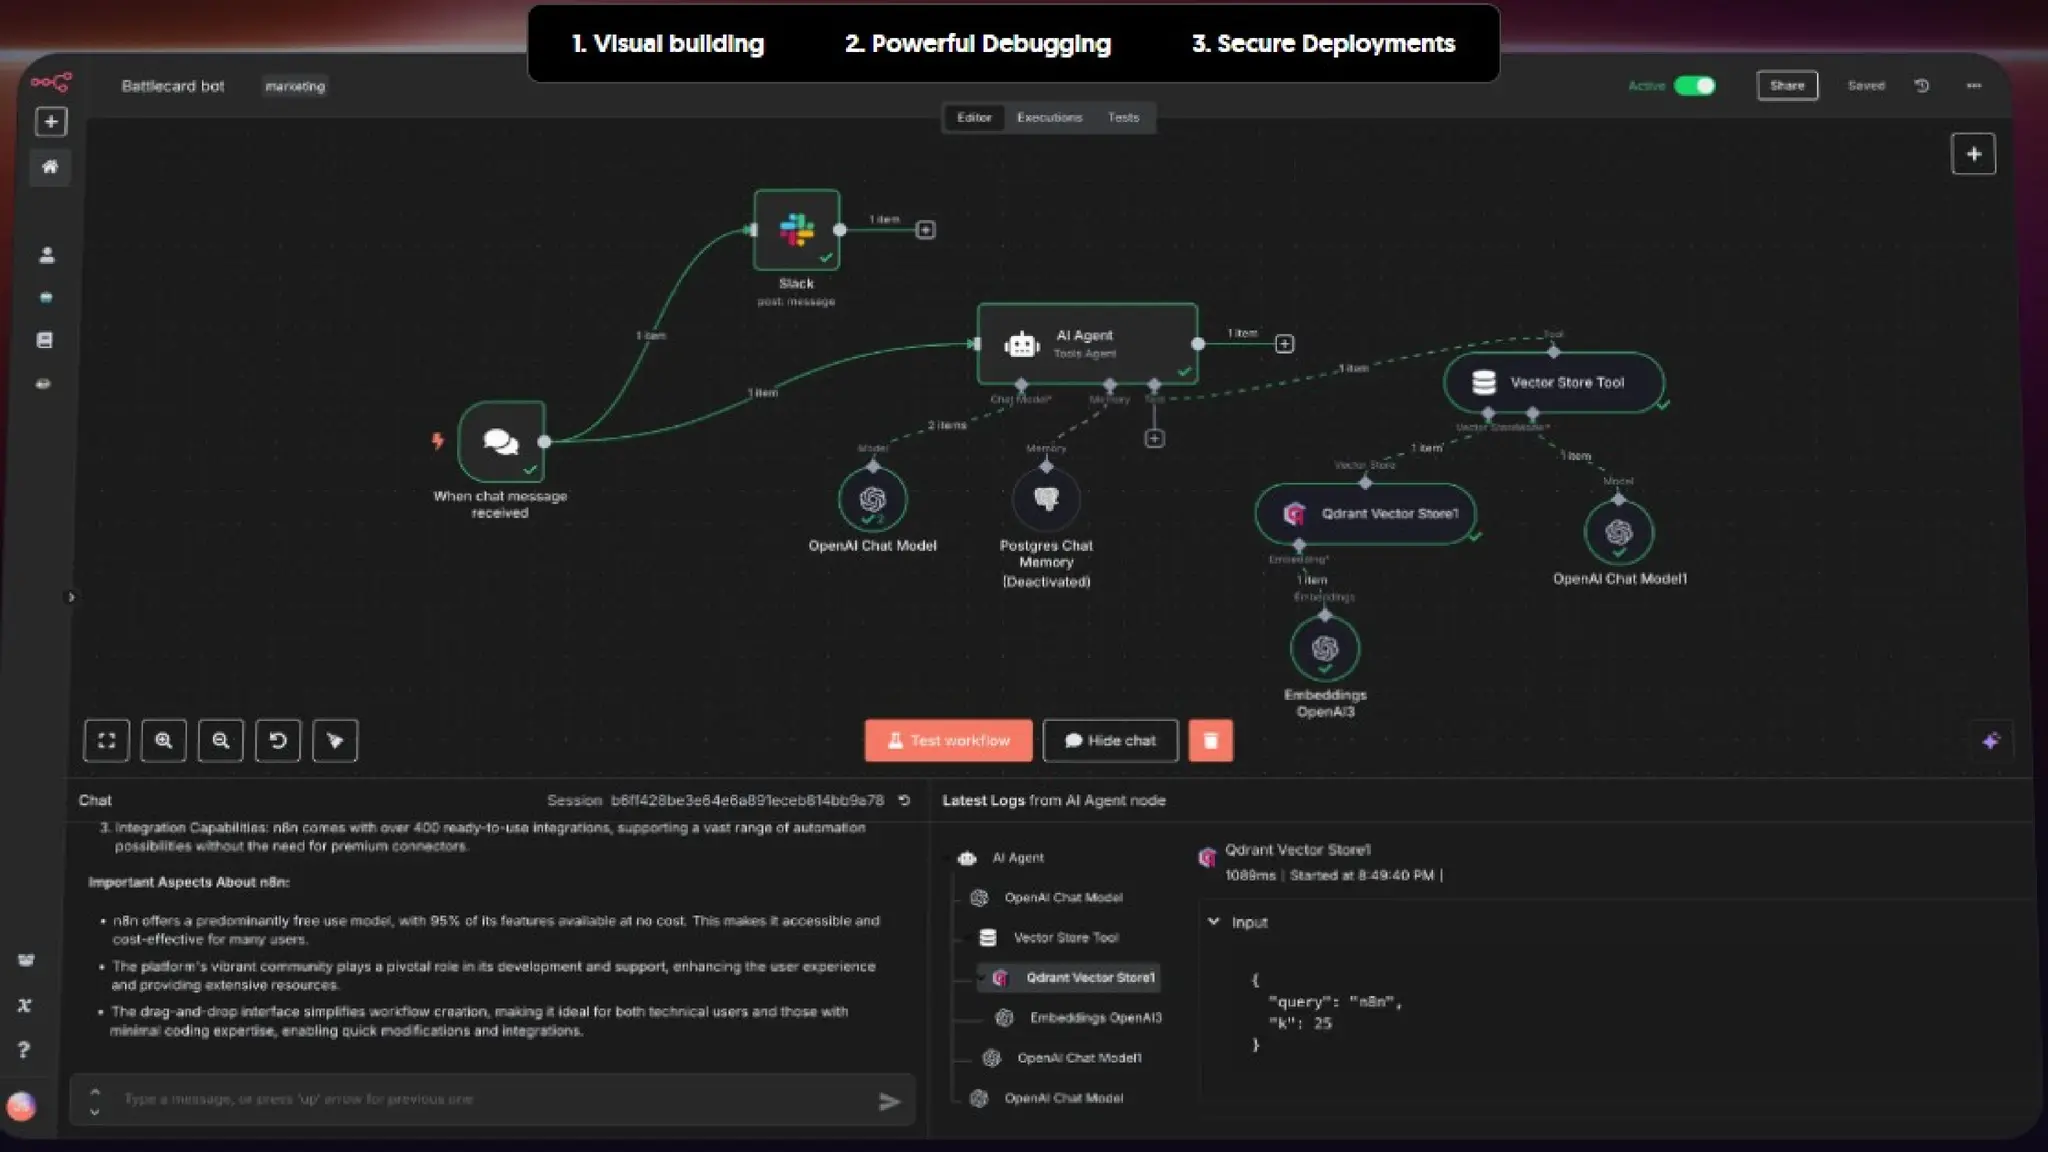Click the Test workflow button
This screenshot has height=1152, width=2048.
click(x=948, y=741)
